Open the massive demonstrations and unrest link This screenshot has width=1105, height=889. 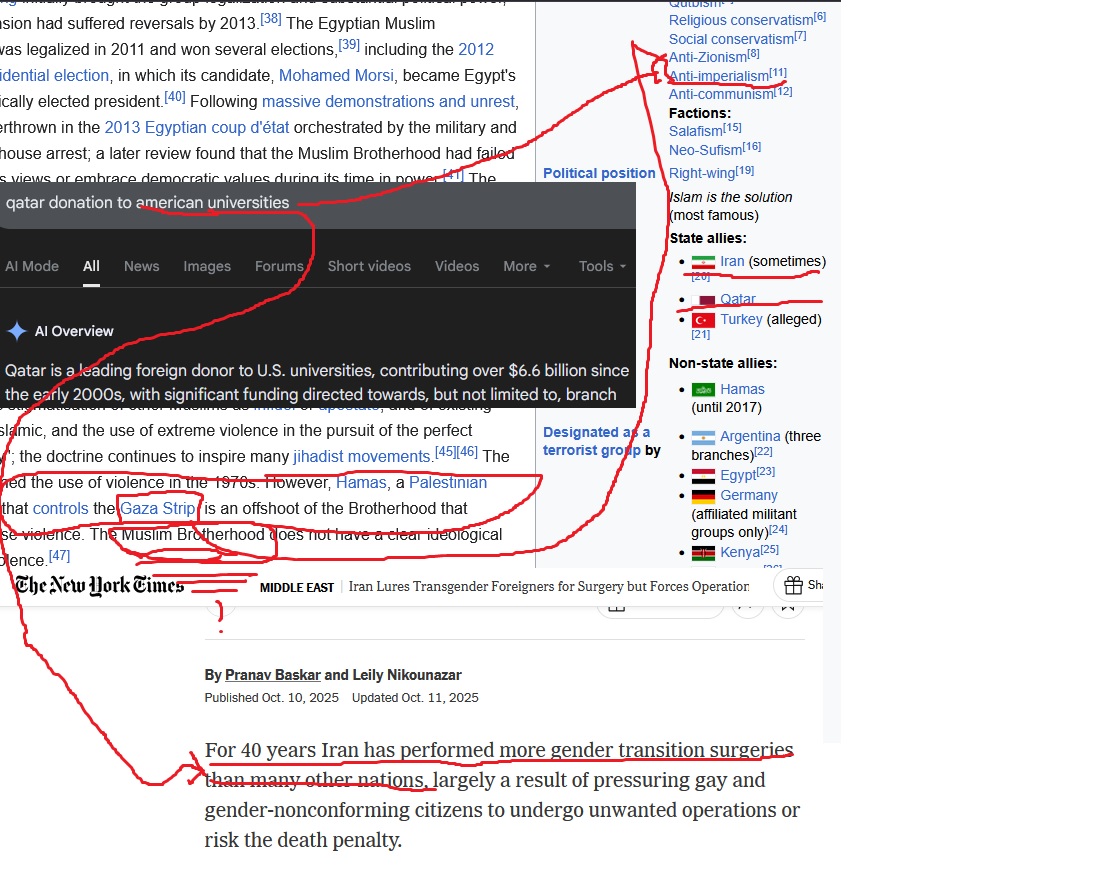pos(388,102)
